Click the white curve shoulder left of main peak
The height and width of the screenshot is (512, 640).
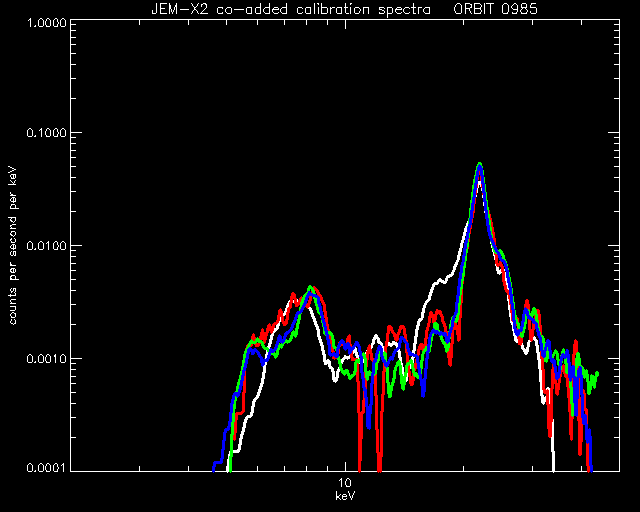click(x=440, y=281)
